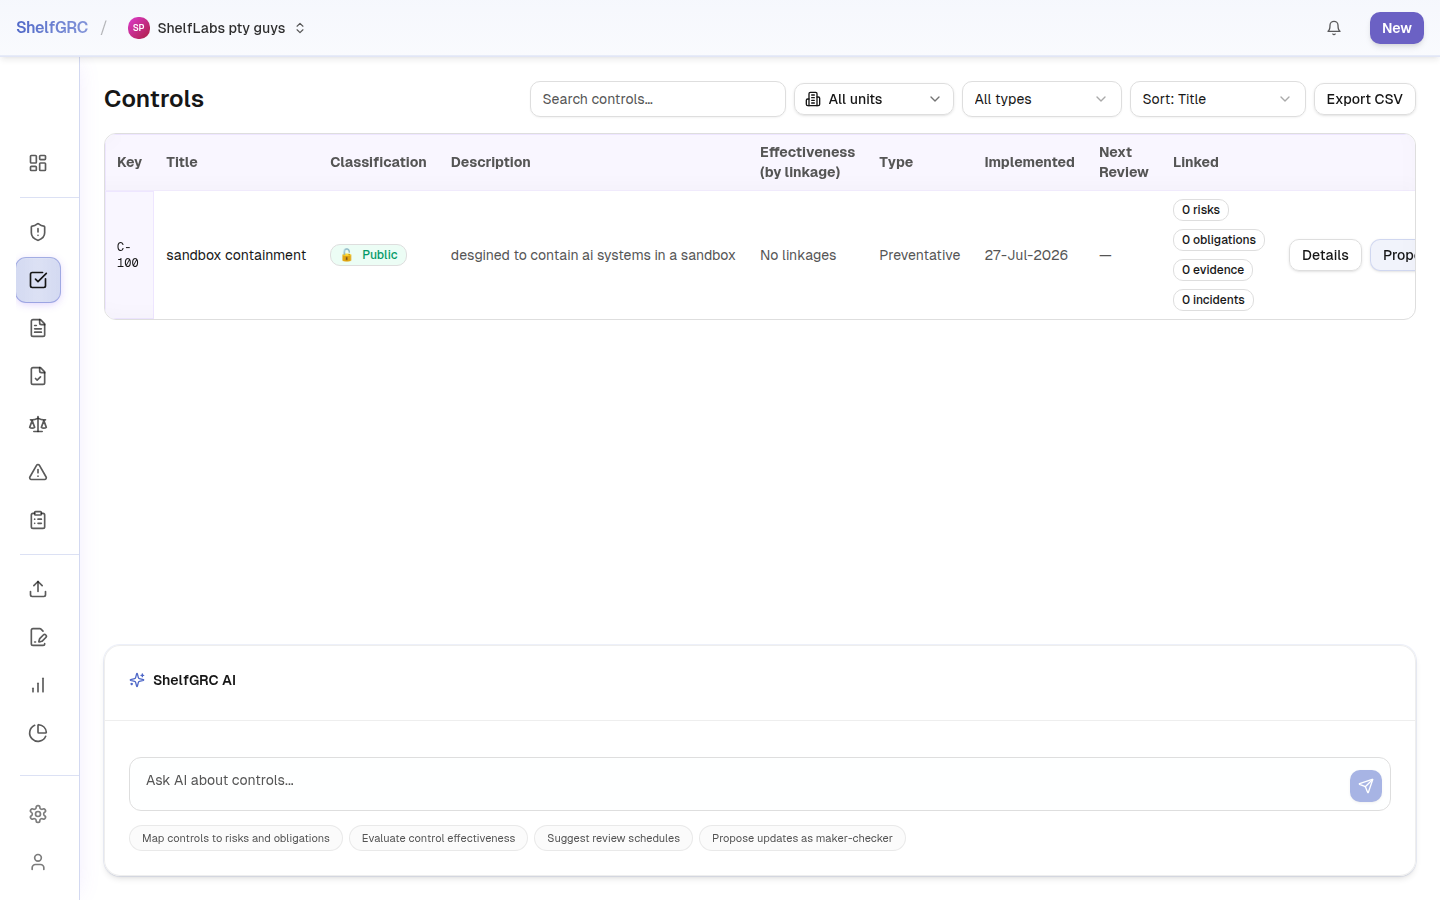Click the Description column header
Image resolution: width=1440 pixels, height=900 pixels.
[491, 162]
